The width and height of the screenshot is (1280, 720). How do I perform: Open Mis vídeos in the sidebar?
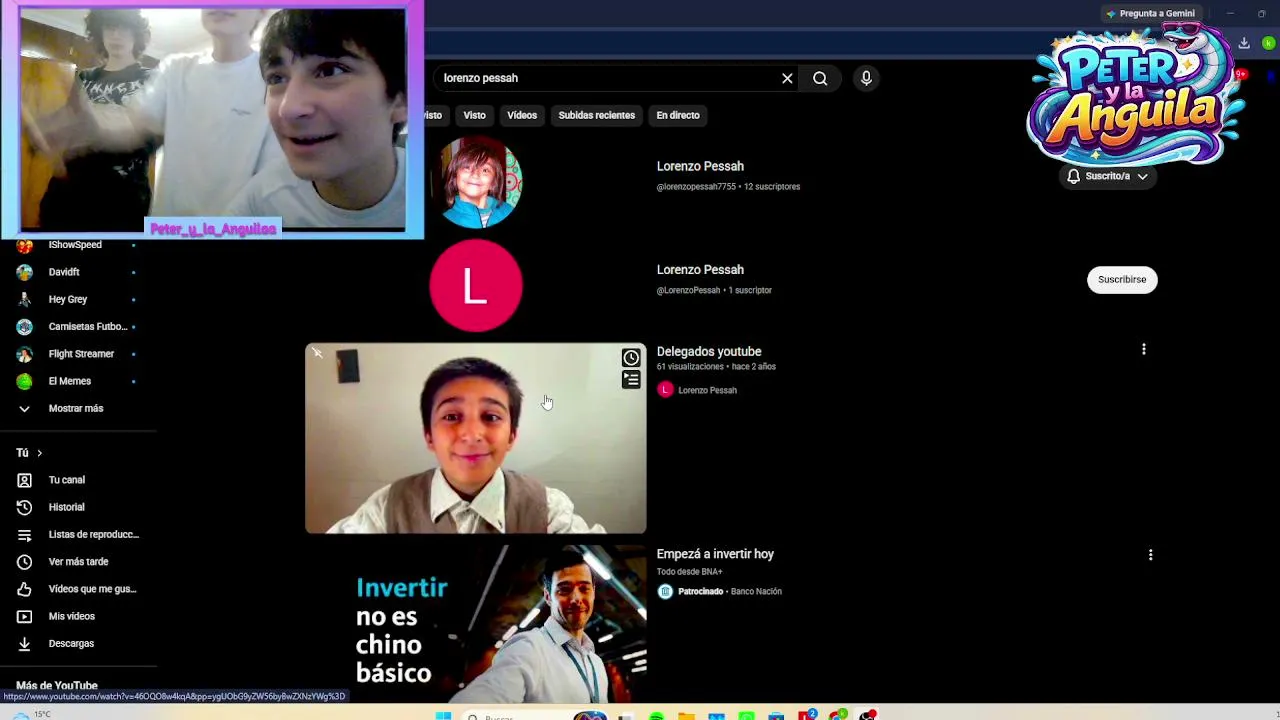pos(72,616)
